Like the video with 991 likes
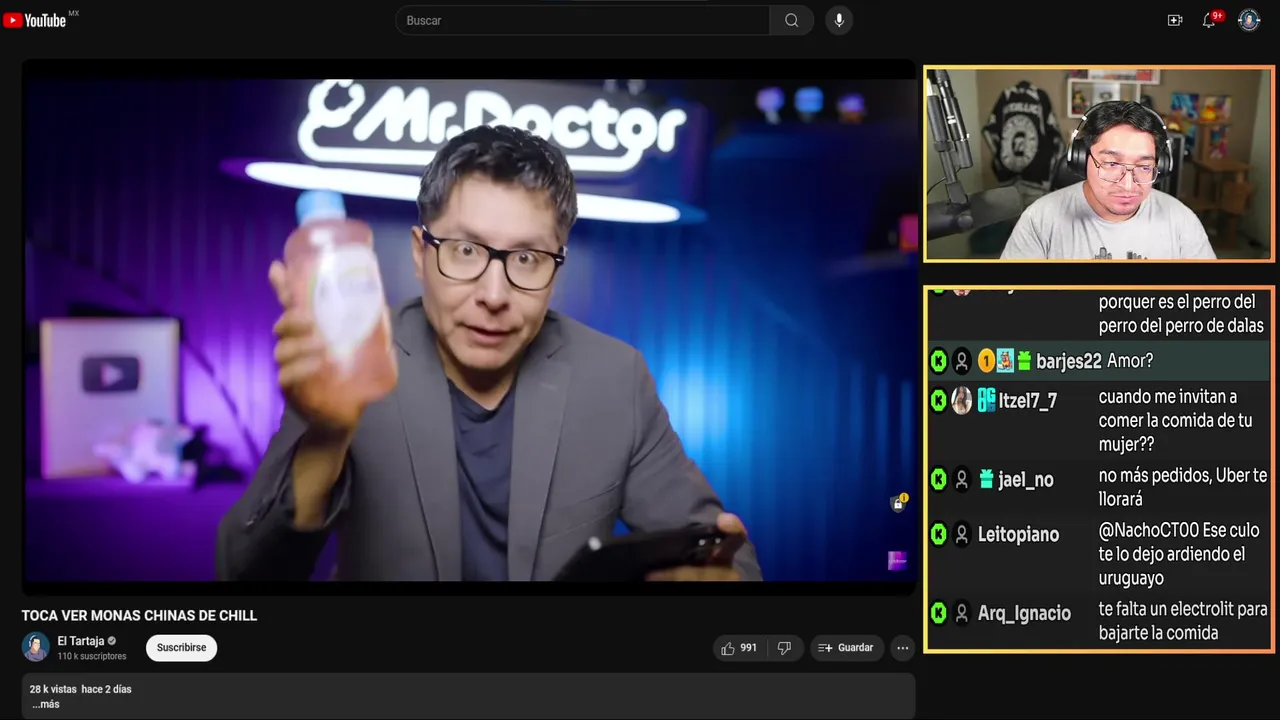Viewport: 1280px width, 720px height. [x=738, y=648]
